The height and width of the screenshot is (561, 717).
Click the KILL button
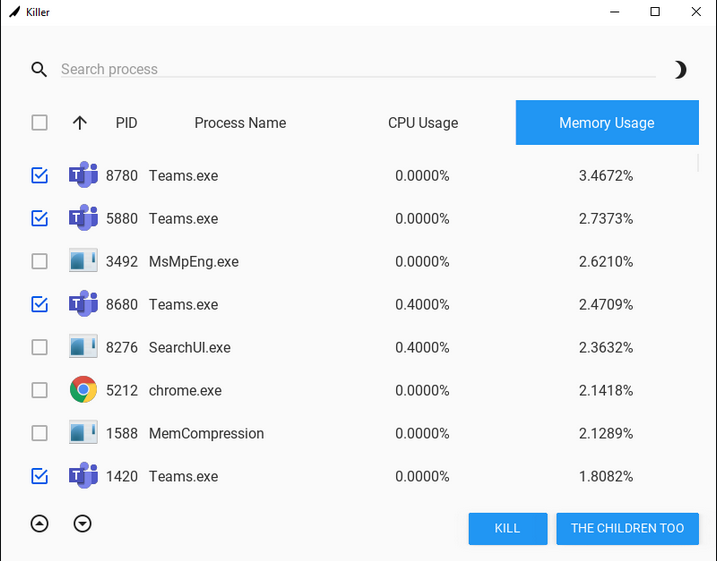click(508, 529)
